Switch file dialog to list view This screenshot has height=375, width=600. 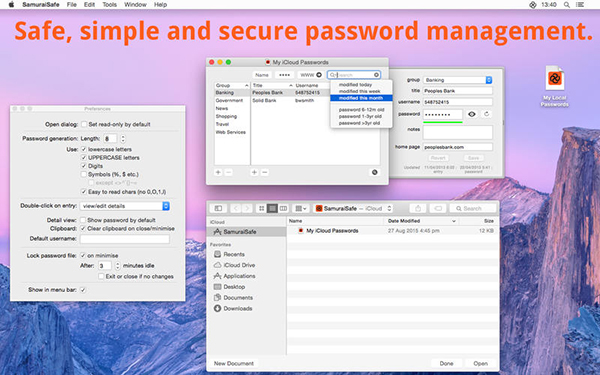pos(272,209)
